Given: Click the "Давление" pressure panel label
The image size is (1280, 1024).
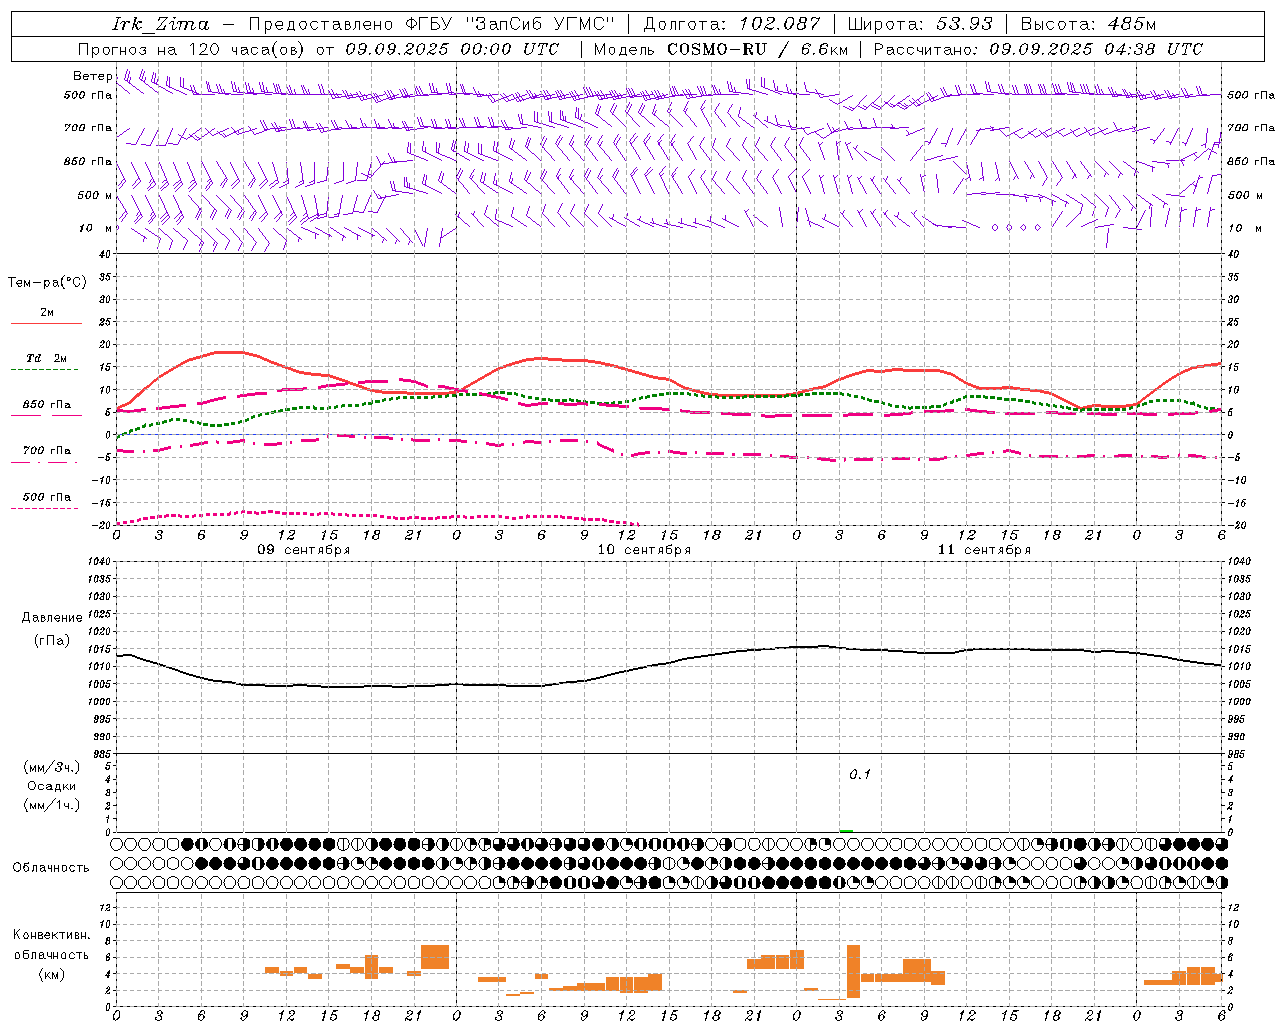Looking at the screenshot, I should 52,618.
